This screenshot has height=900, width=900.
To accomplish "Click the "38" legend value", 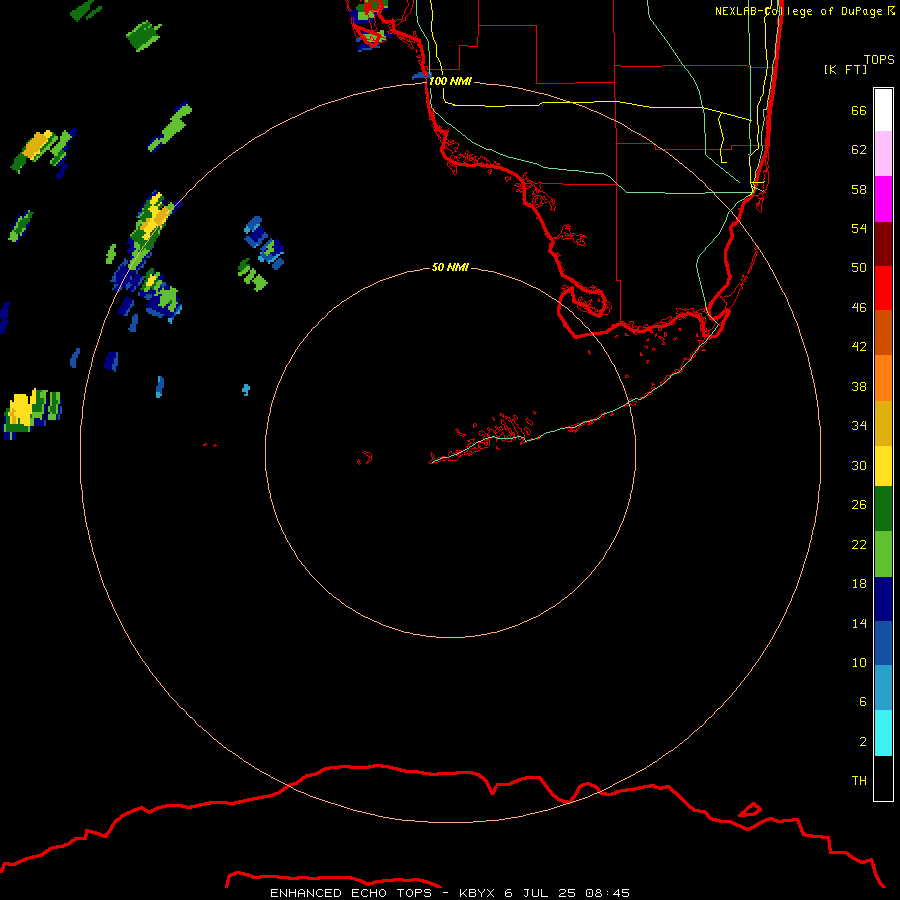I will (859, 386).
